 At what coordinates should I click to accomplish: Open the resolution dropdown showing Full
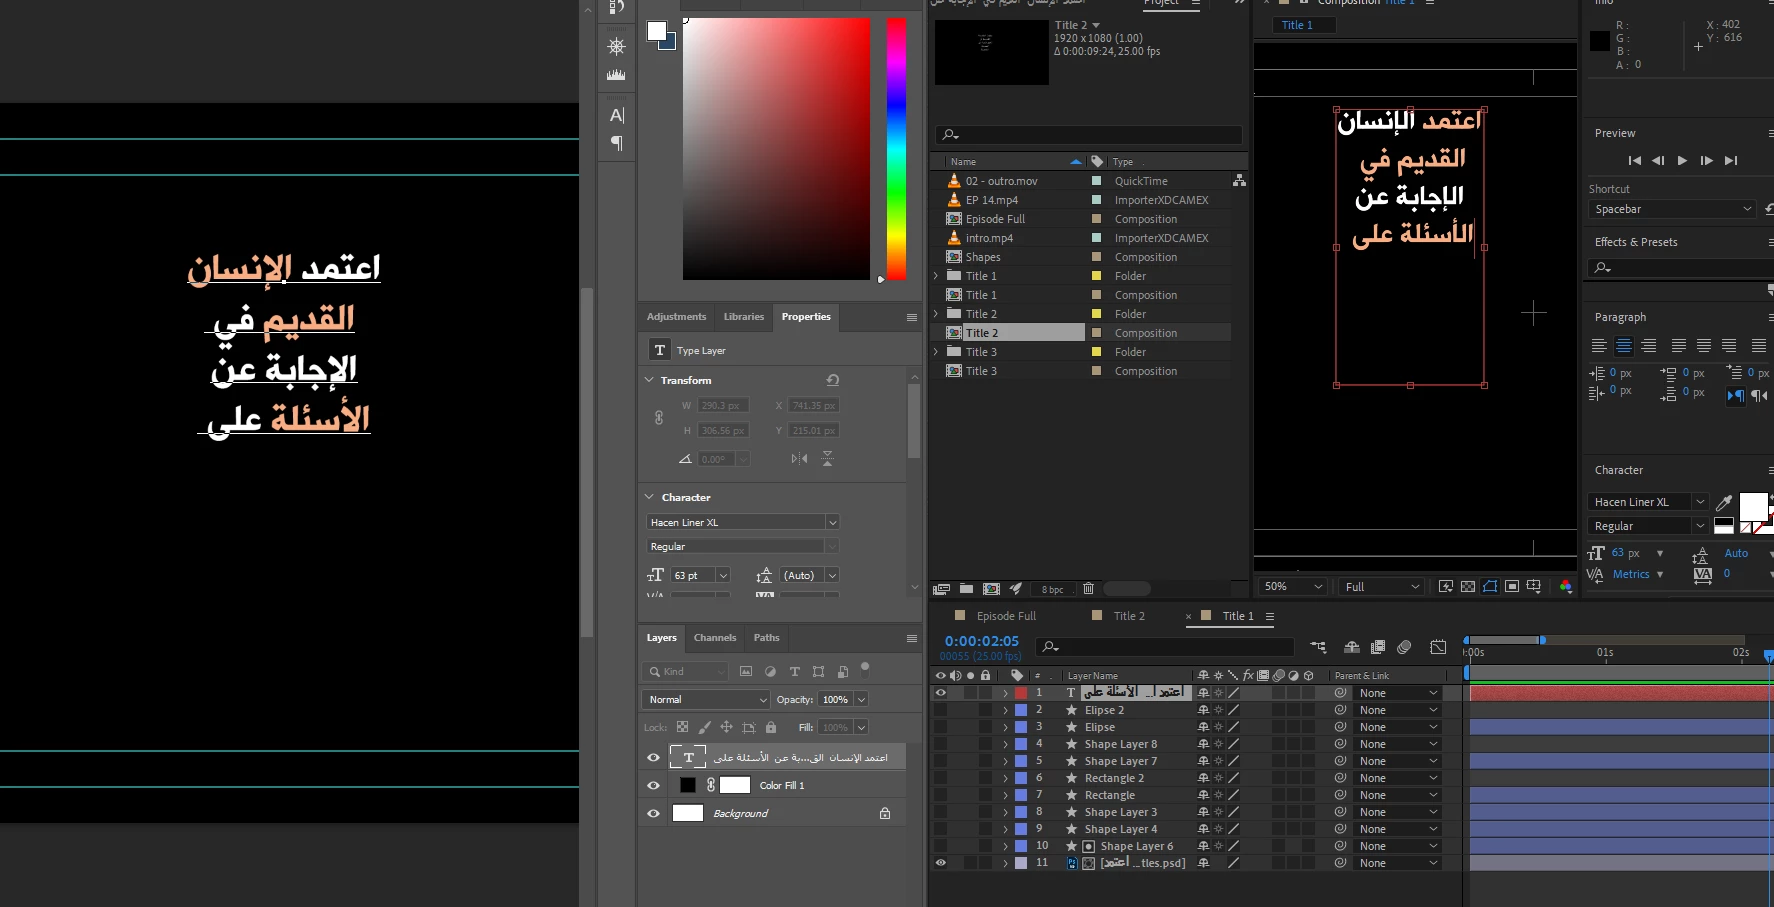click(x=1383, y=587)
